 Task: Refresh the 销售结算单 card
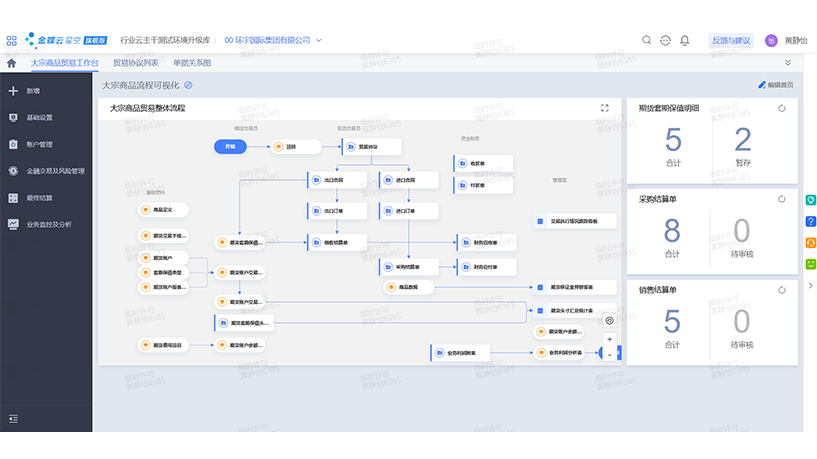[x=782, y=290]
